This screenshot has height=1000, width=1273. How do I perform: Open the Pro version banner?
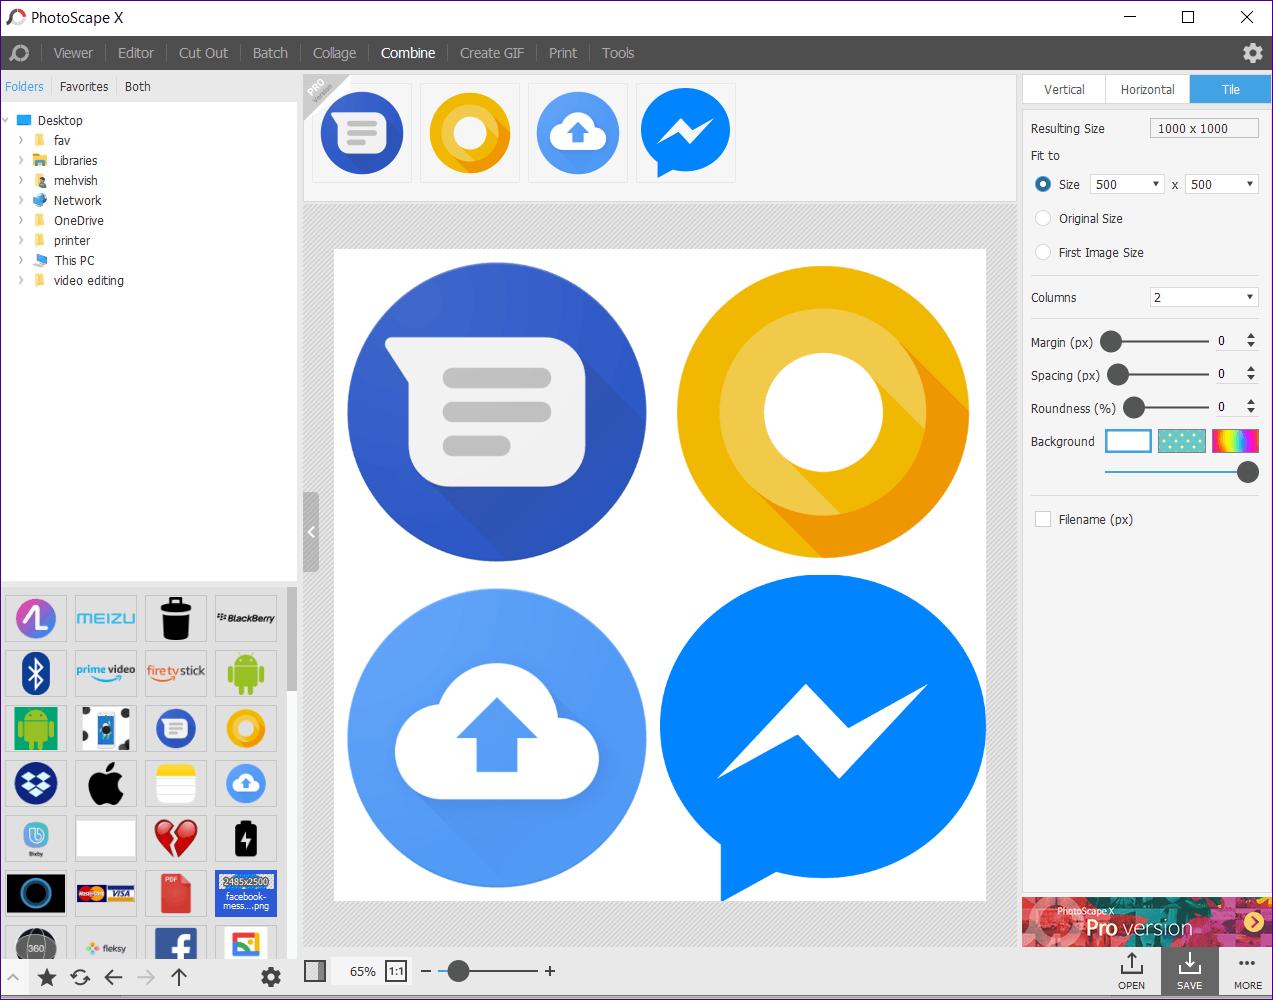pos(1146,922)
